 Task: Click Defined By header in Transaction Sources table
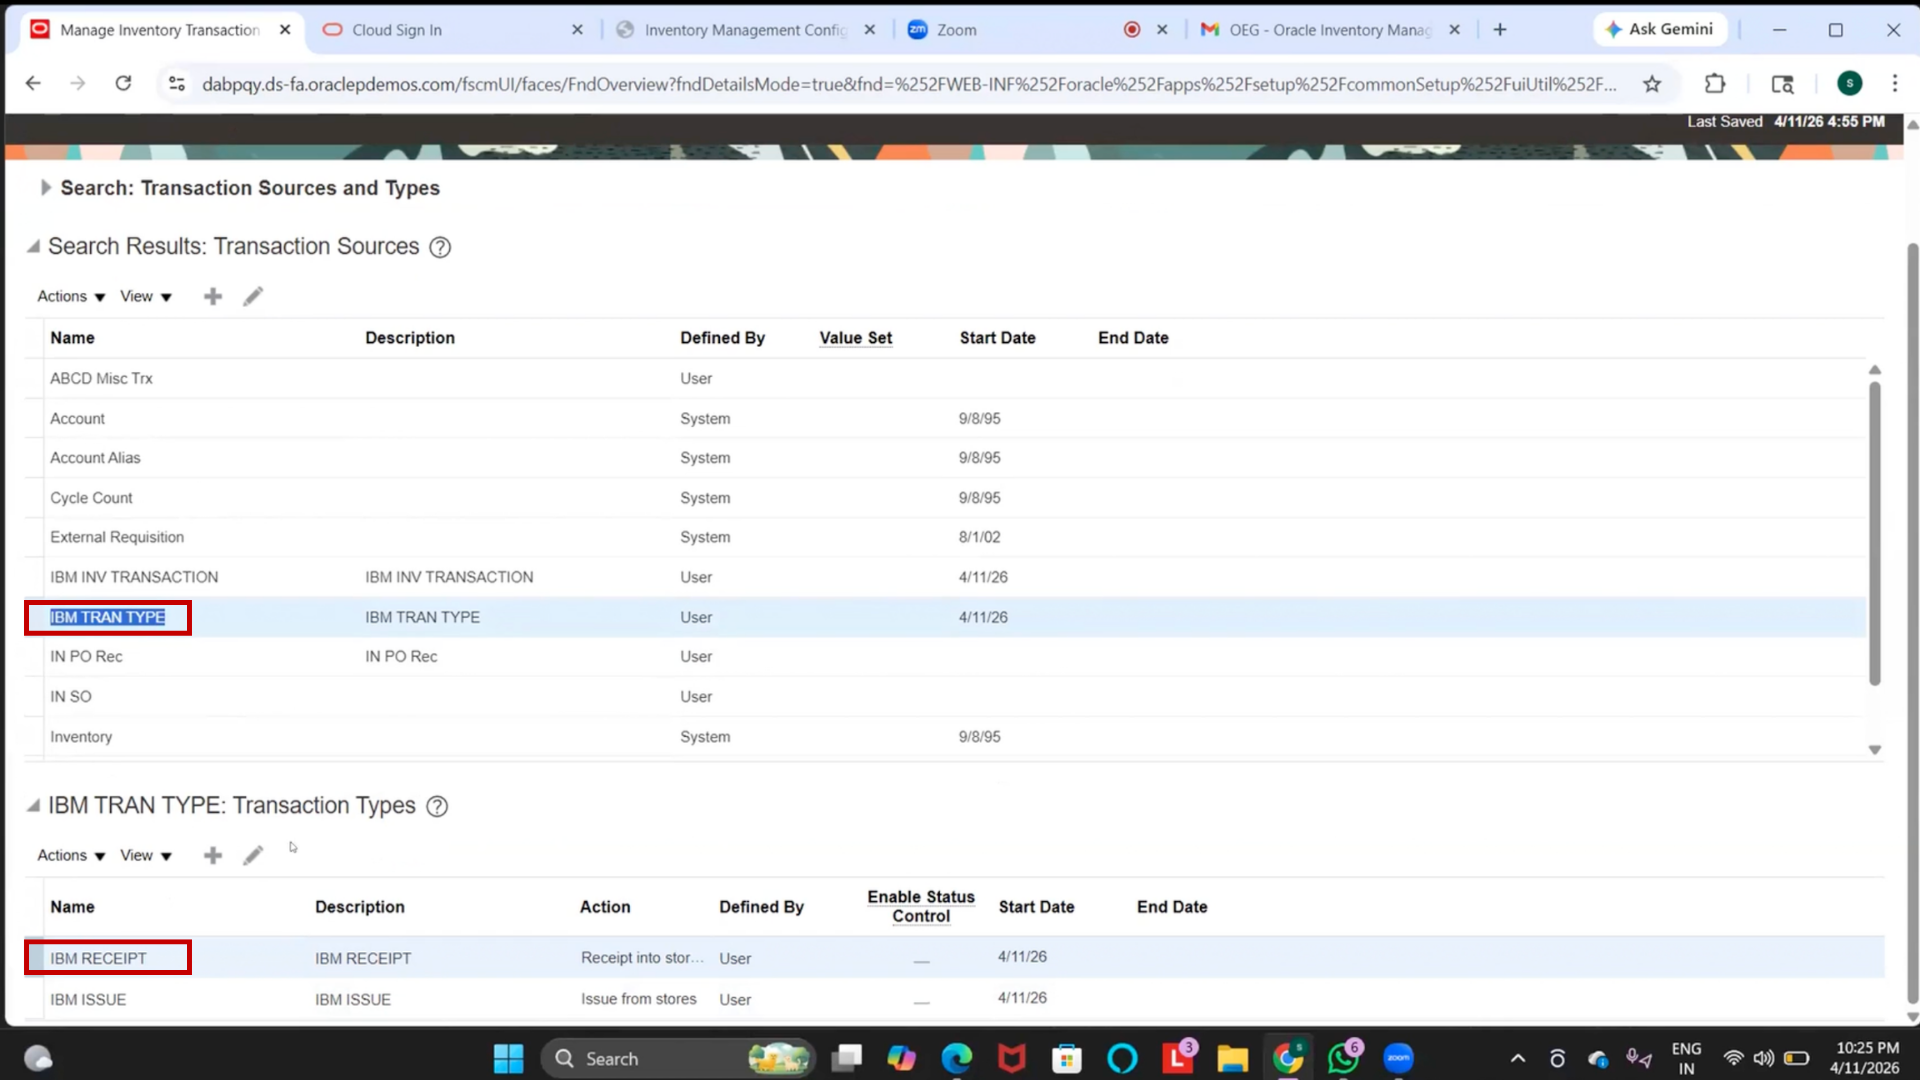coord(722,338)
